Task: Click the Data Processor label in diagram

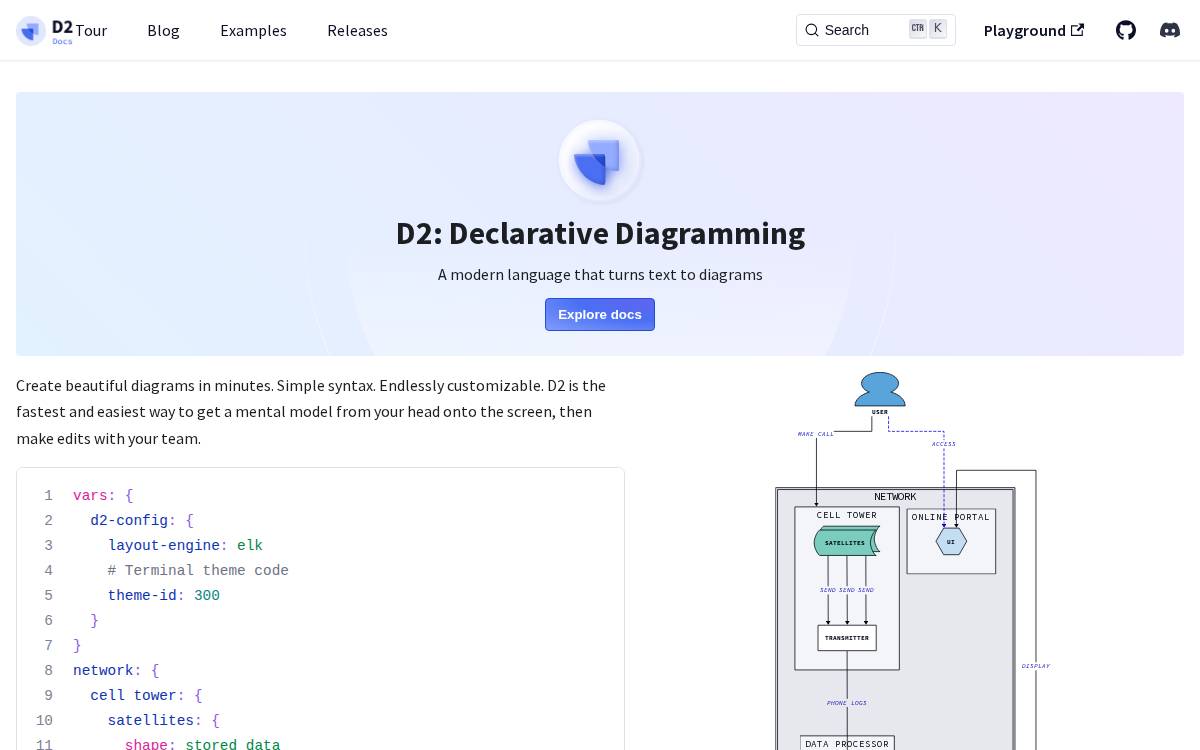Action: pos(847,743)
